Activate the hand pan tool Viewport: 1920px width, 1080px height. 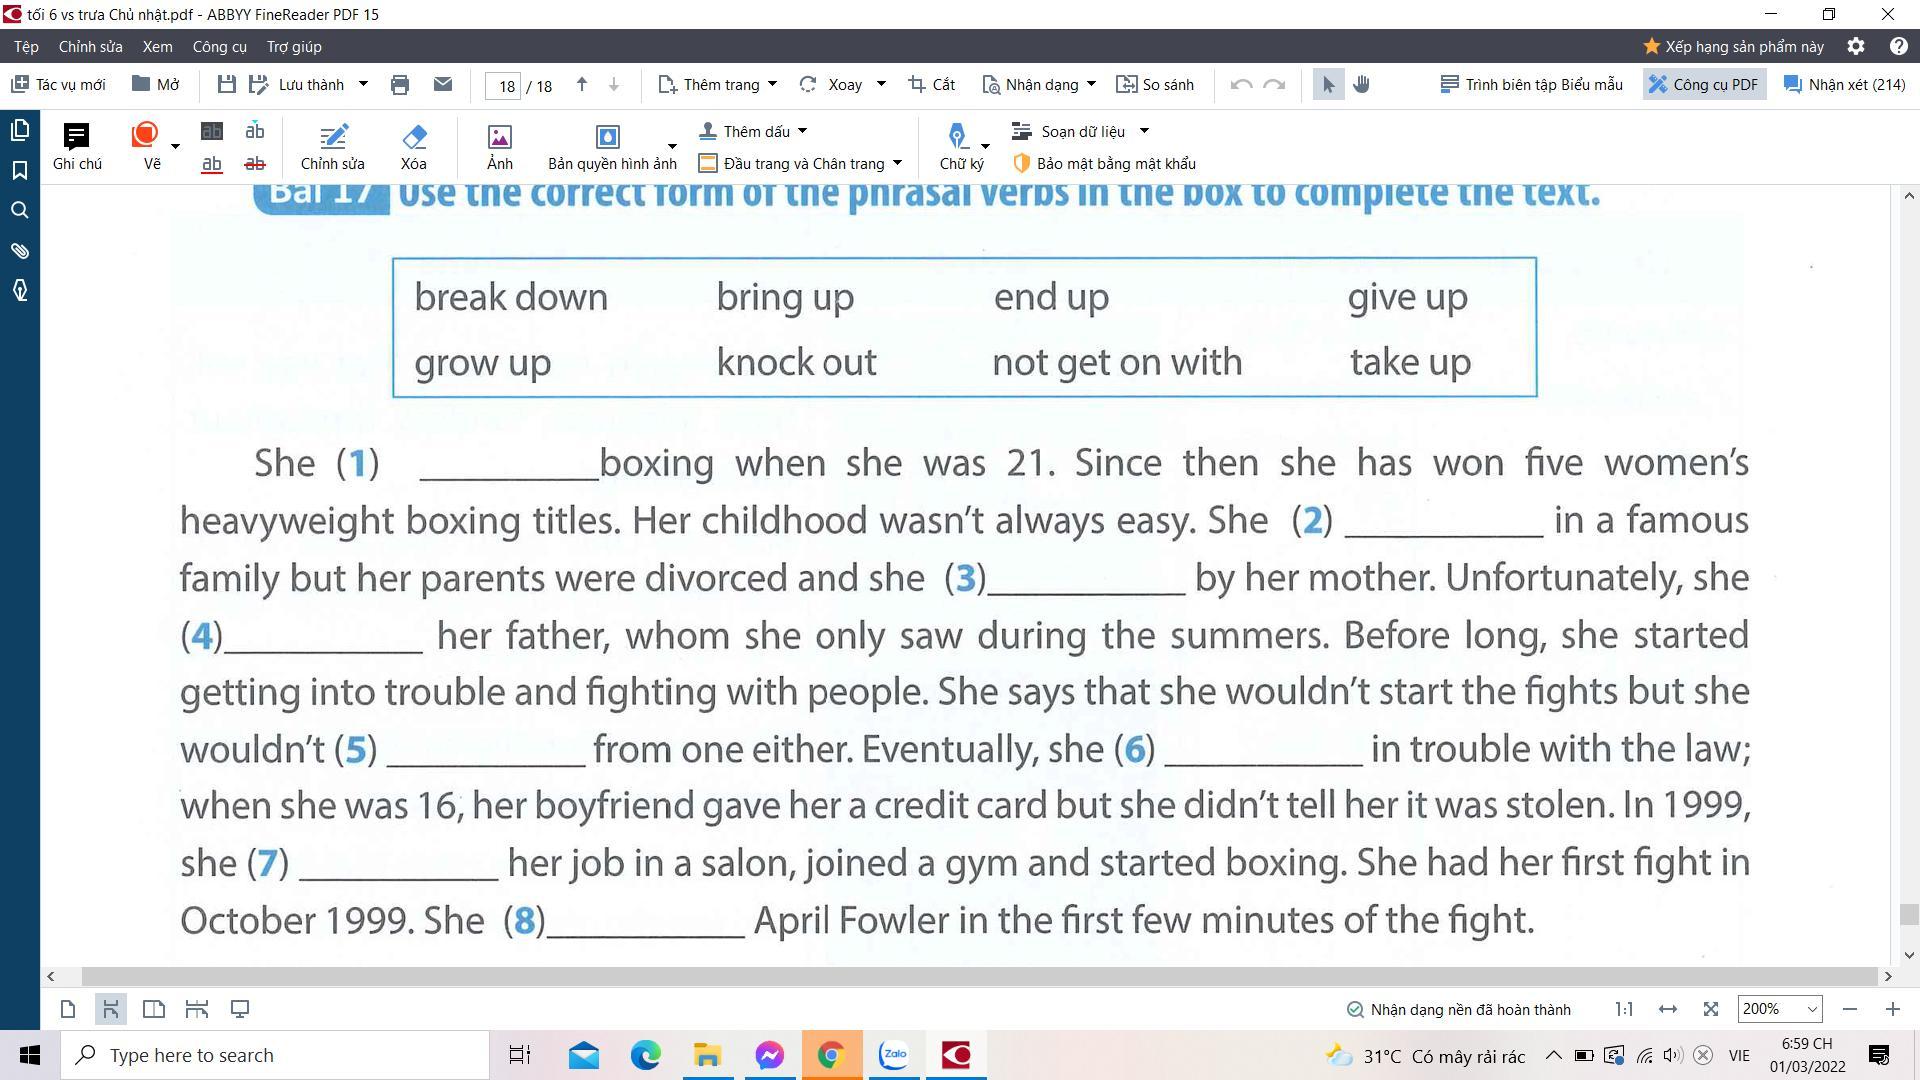click(1361, 85)
